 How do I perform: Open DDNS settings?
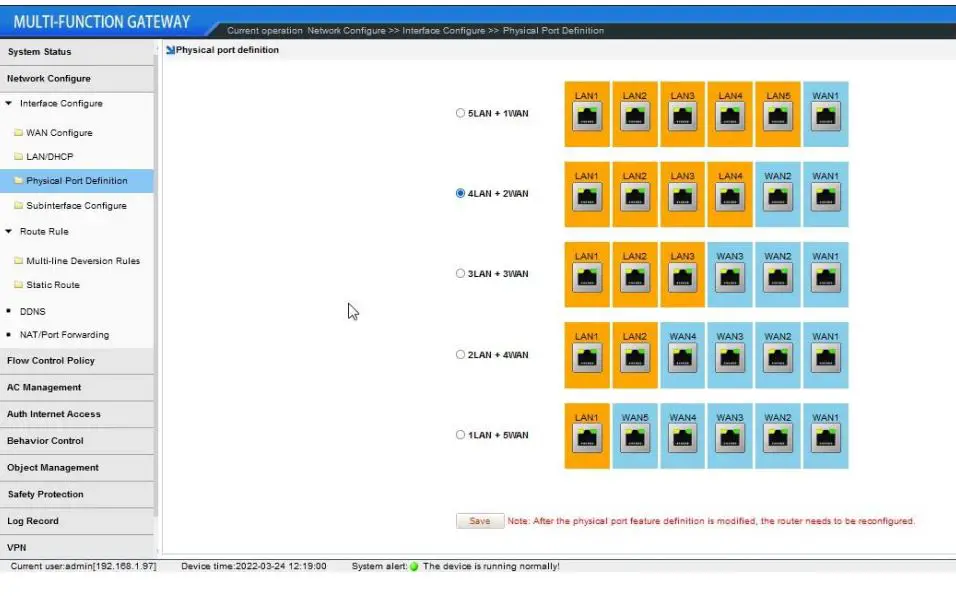(32, 312)
